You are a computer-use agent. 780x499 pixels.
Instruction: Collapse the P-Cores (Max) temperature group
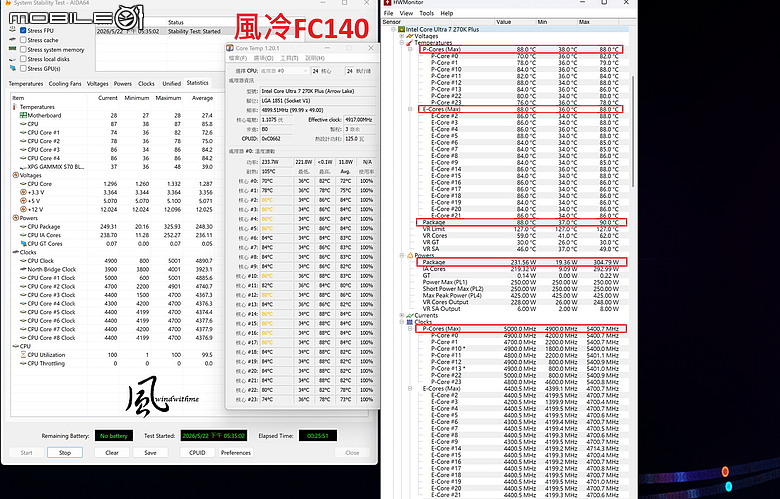pos(410,49)
